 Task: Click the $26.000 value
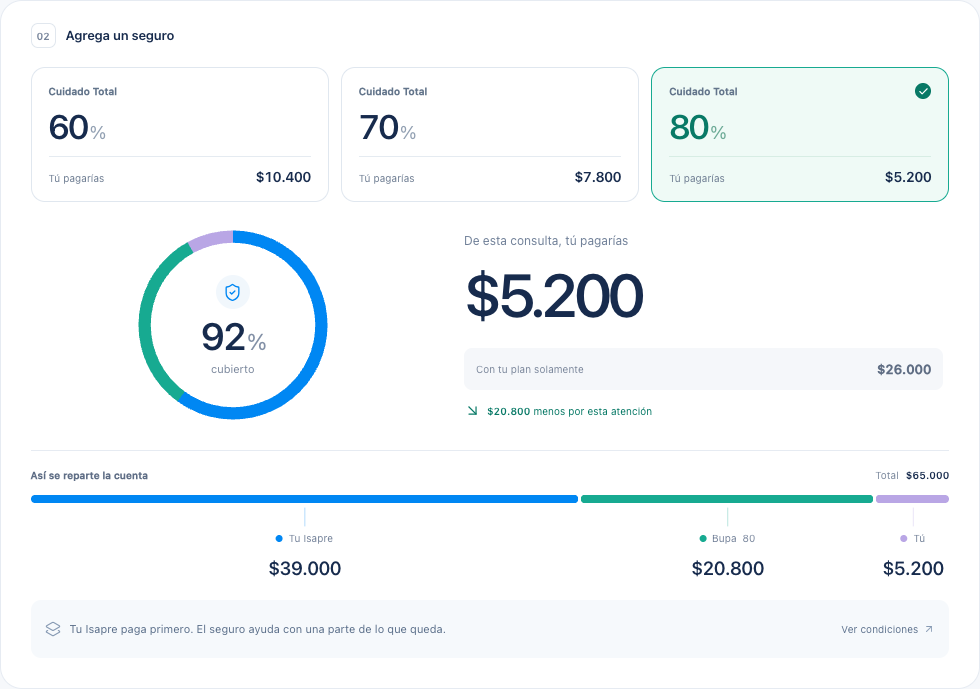(x=904, y=370)
